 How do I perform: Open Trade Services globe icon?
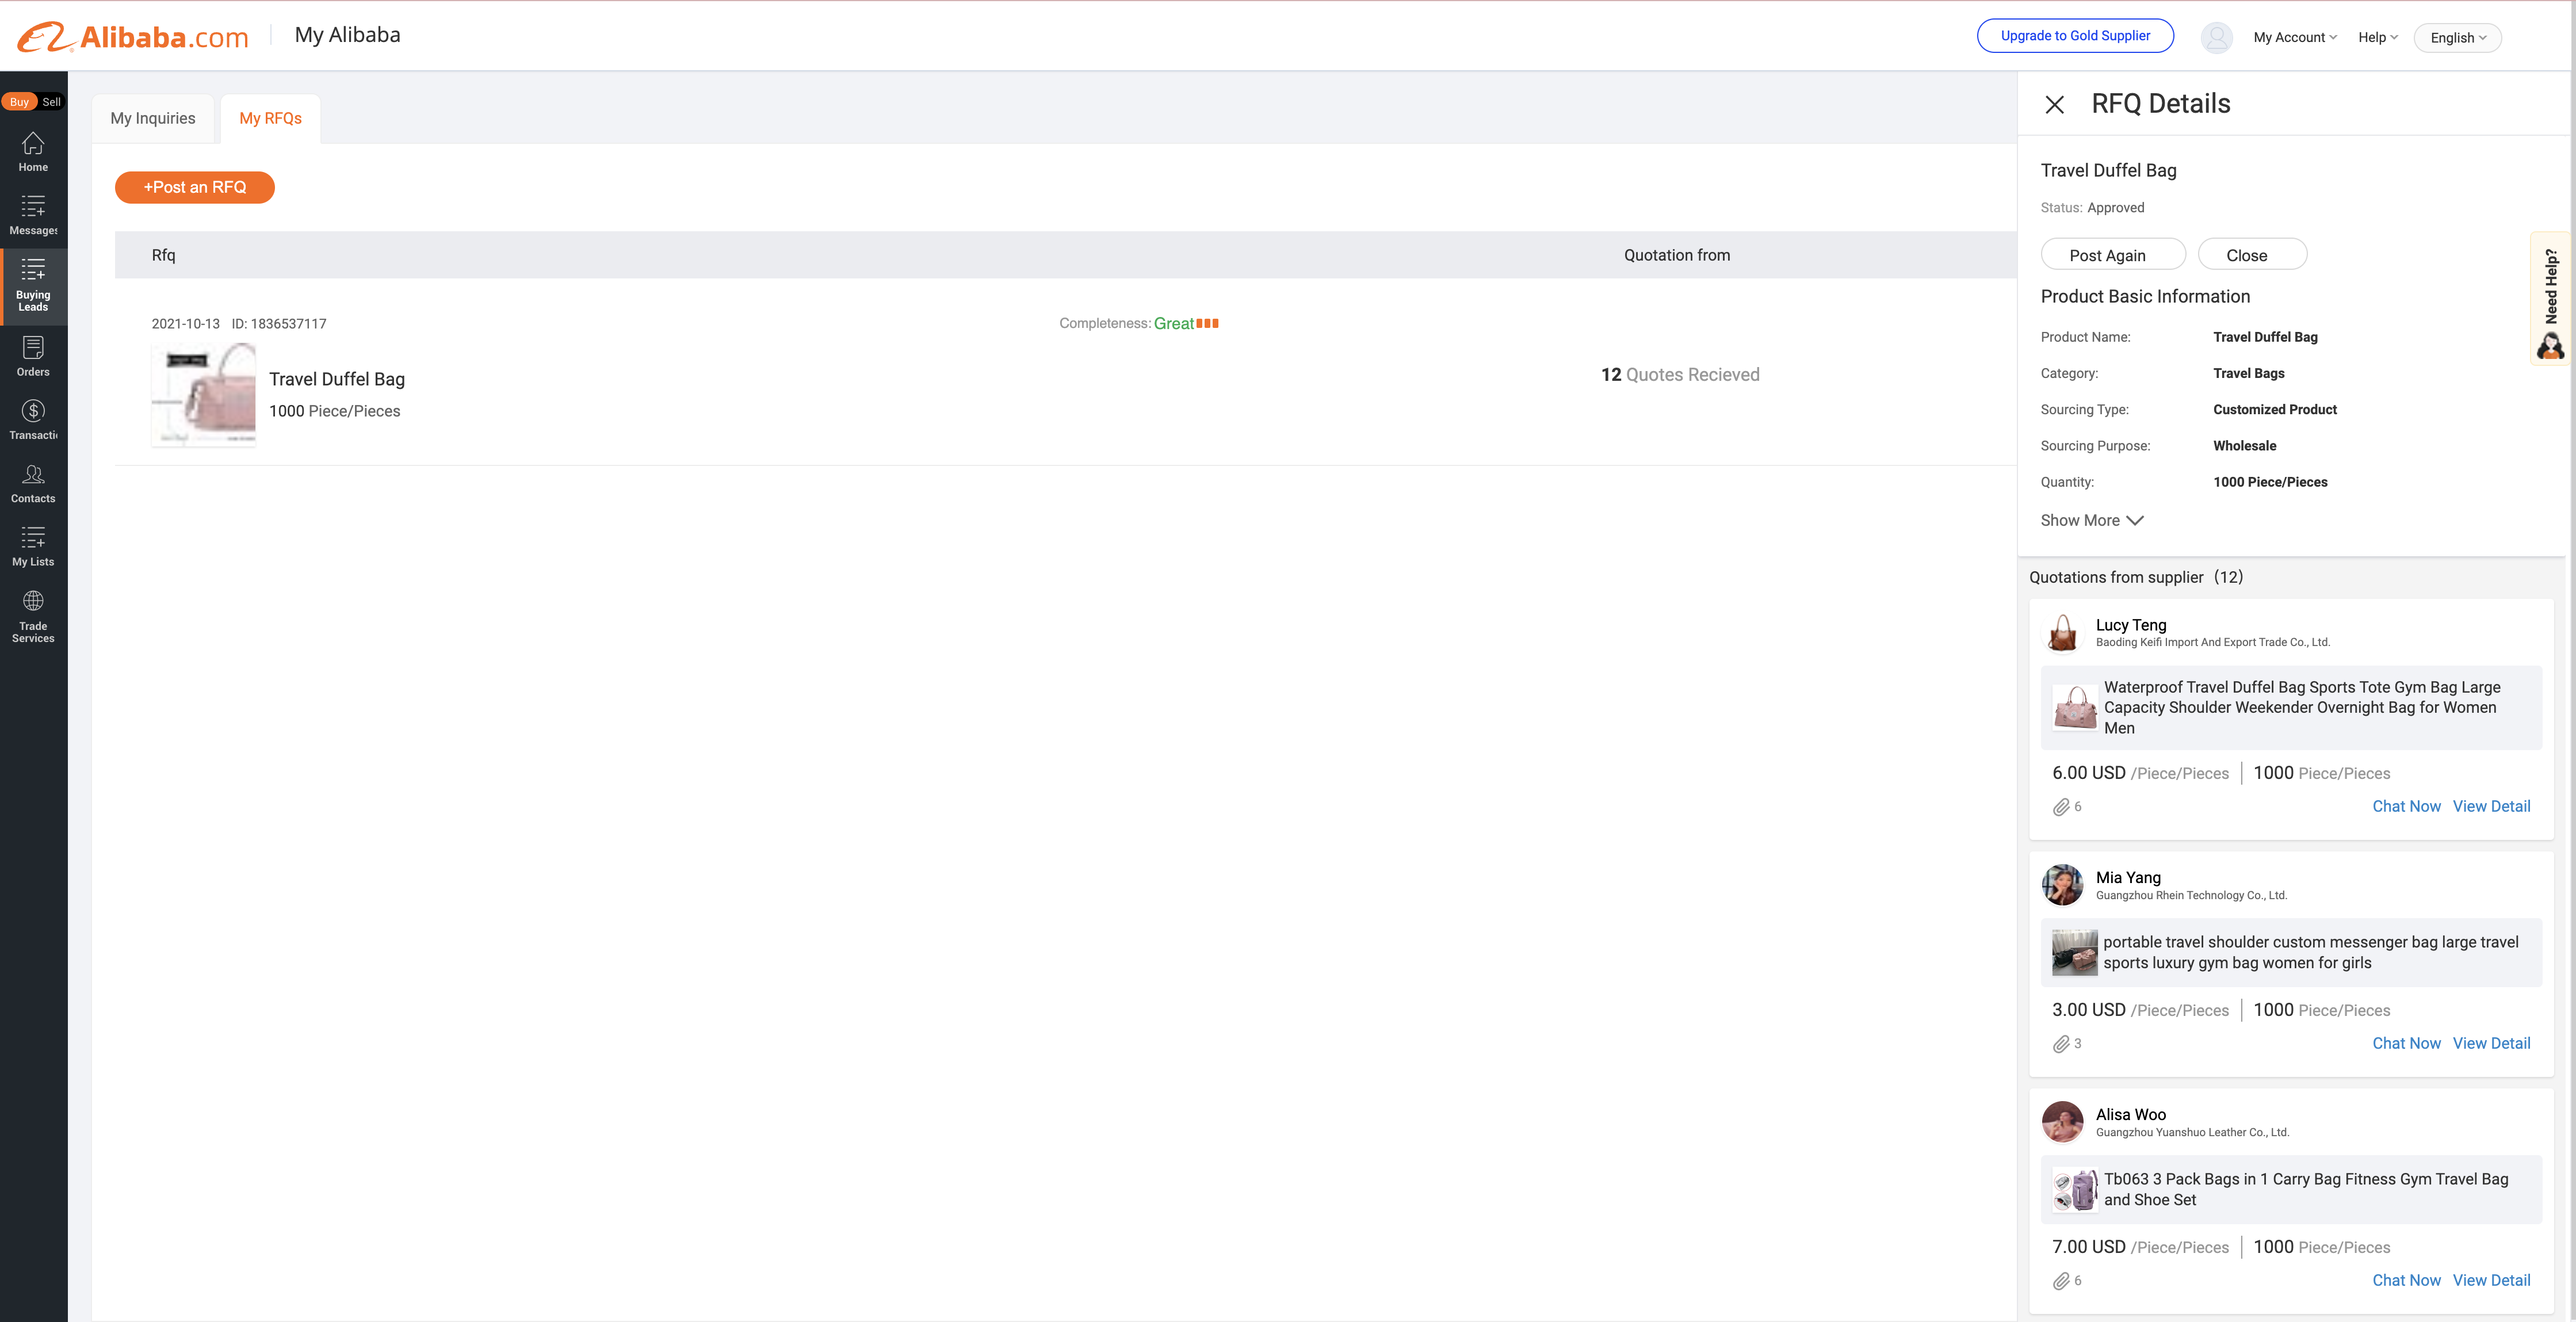33,615
